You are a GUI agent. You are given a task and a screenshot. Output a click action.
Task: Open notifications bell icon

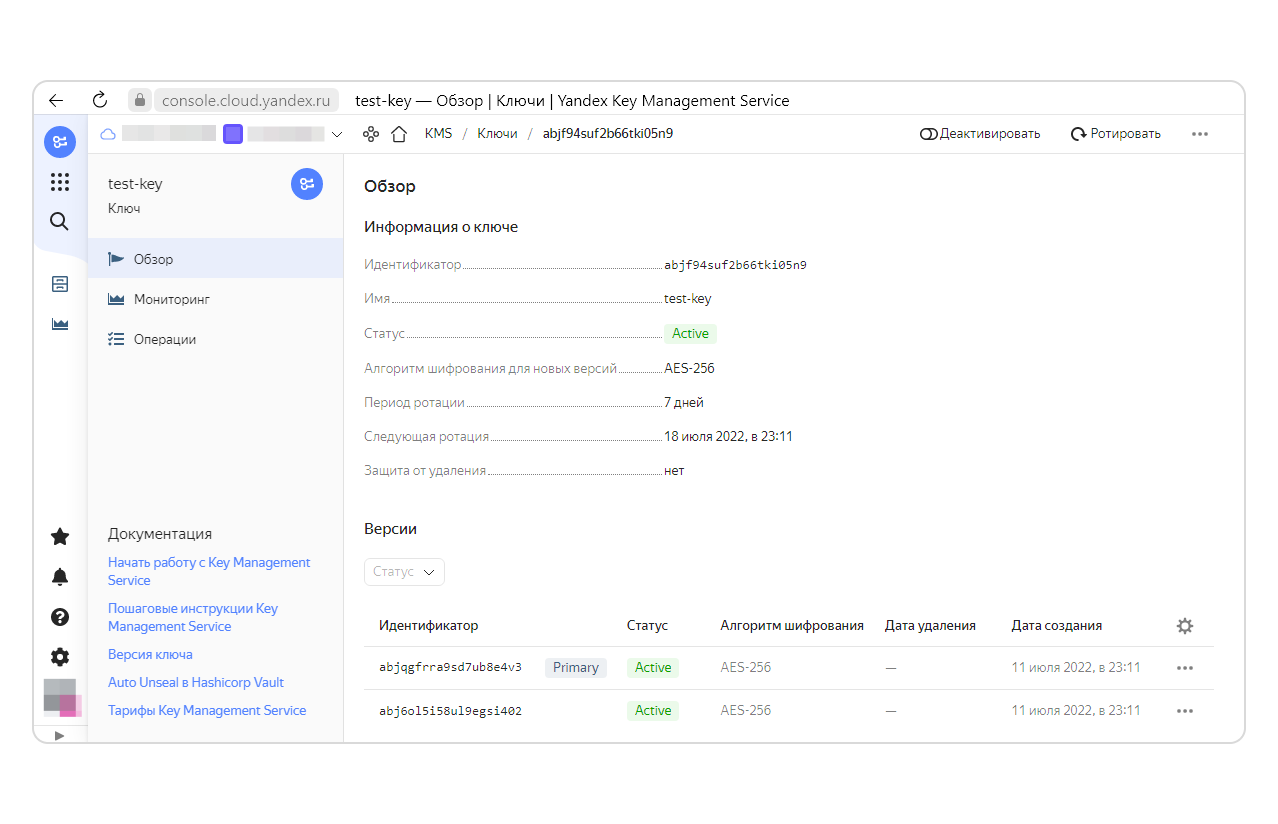pyautogui.click(x=60, y=577)
